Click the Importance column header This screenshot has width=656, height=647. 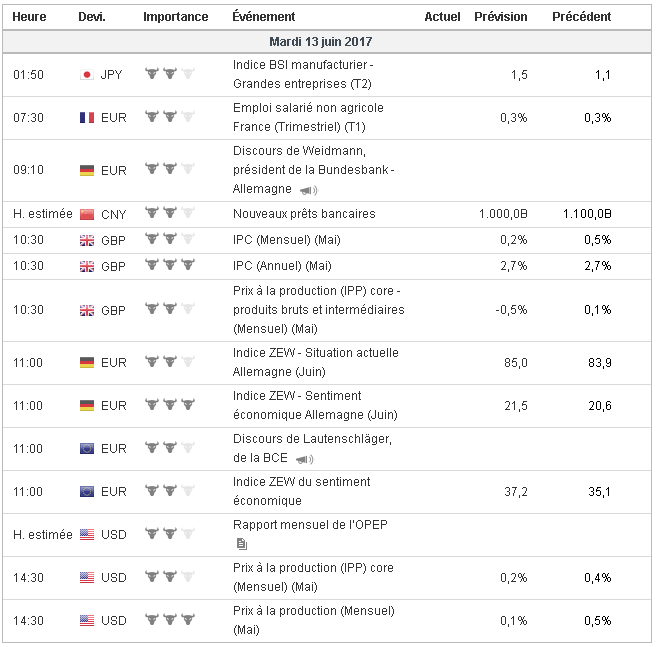pyautogui.click(x=176, y=17)
